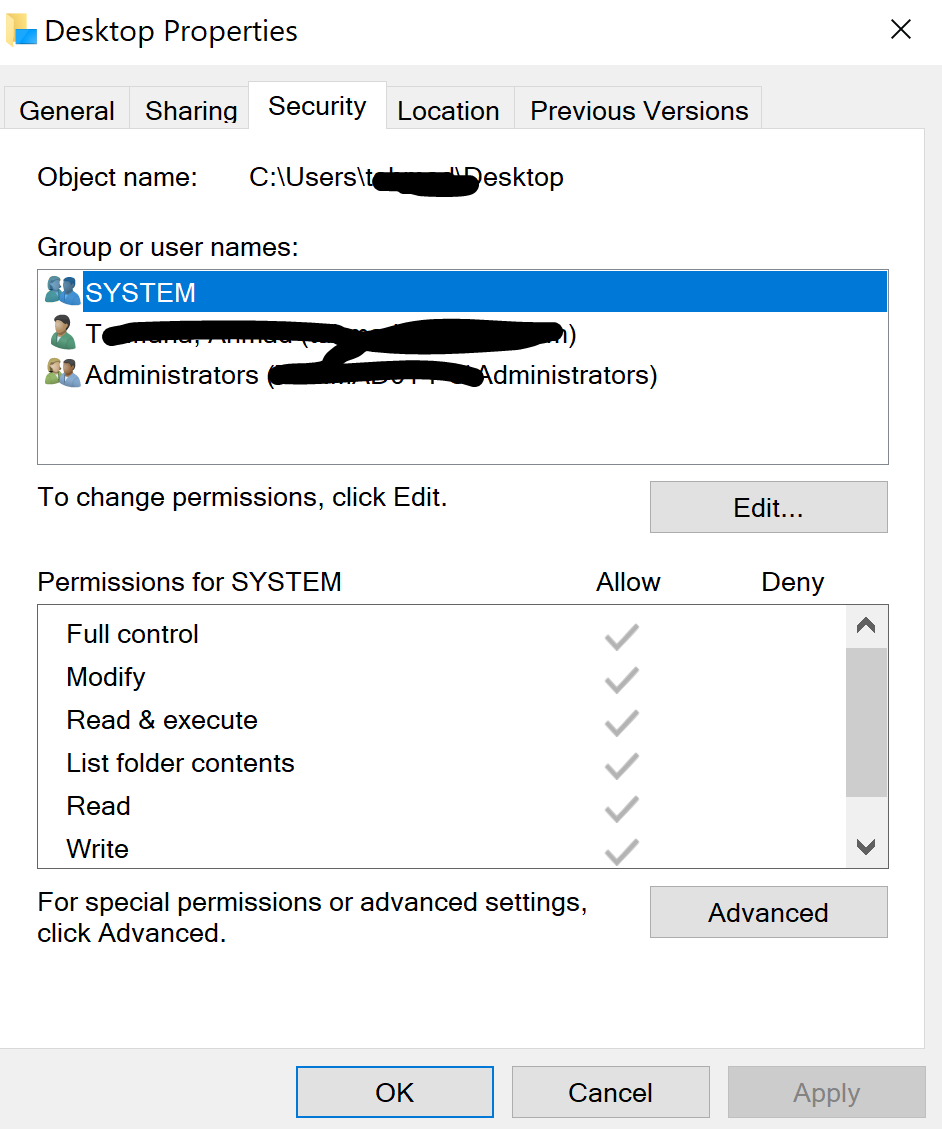Click Full control allow checkmark
The height and width of the screenshot is (1129, 942).
click(x=621, y=636)
